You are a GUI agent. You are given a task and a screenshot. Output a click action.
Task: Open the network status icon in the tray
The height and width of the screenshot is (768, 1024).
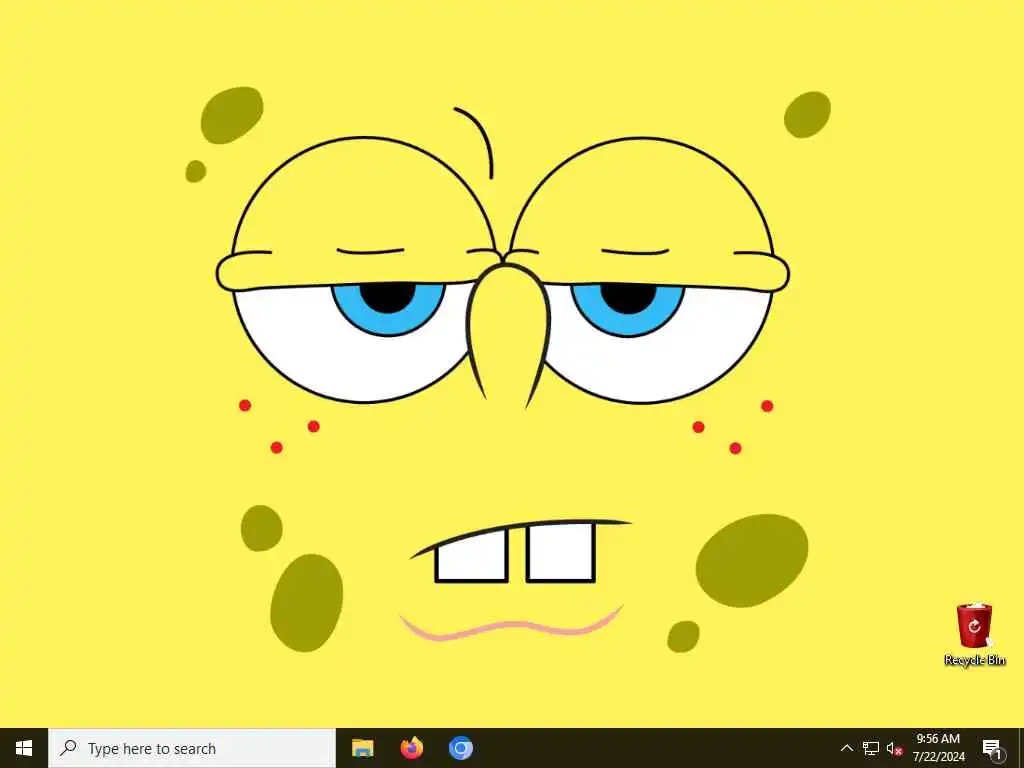click(871, 748)
